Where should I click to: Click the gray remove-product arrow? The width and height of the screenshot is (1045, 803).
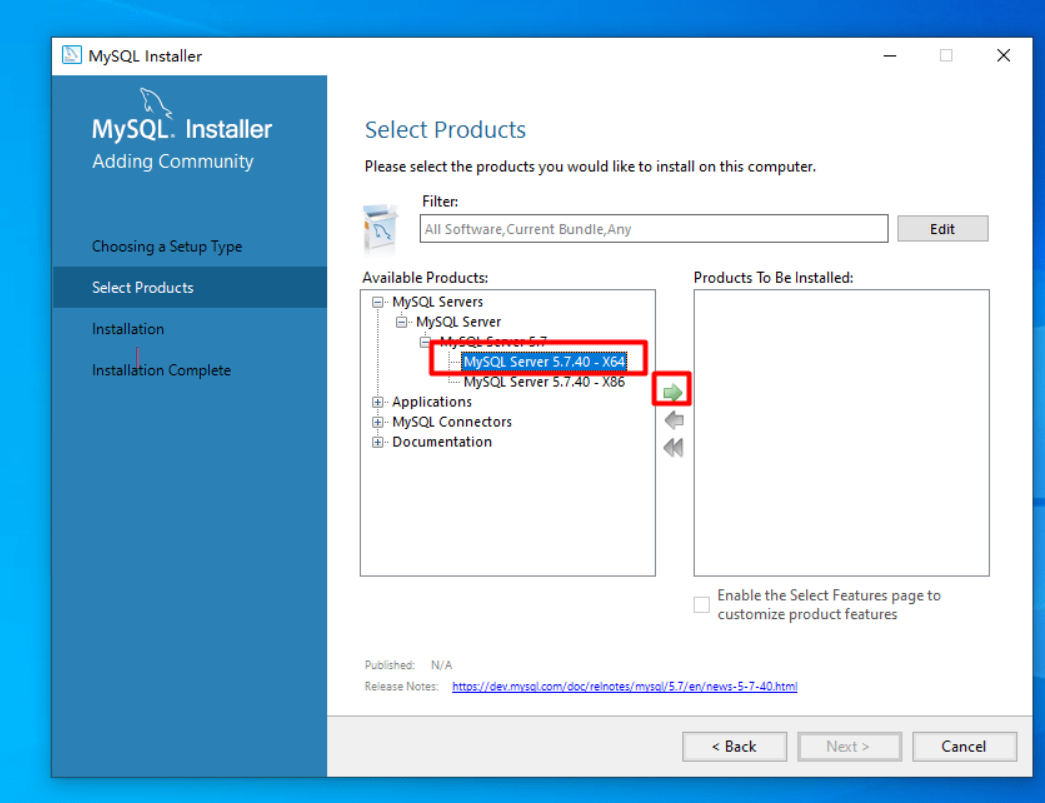674,420
